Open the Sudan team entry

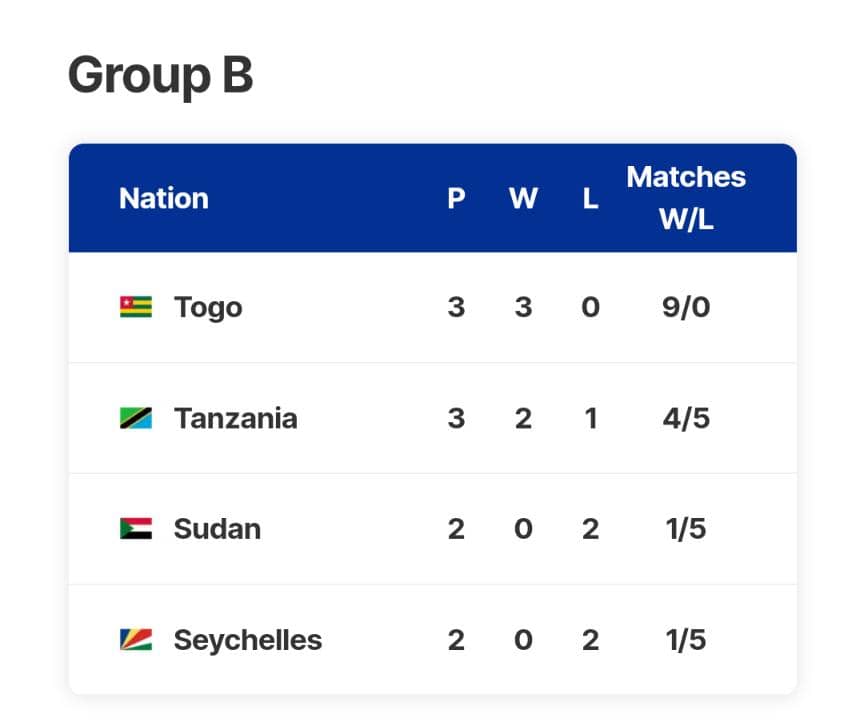point(217,528)
